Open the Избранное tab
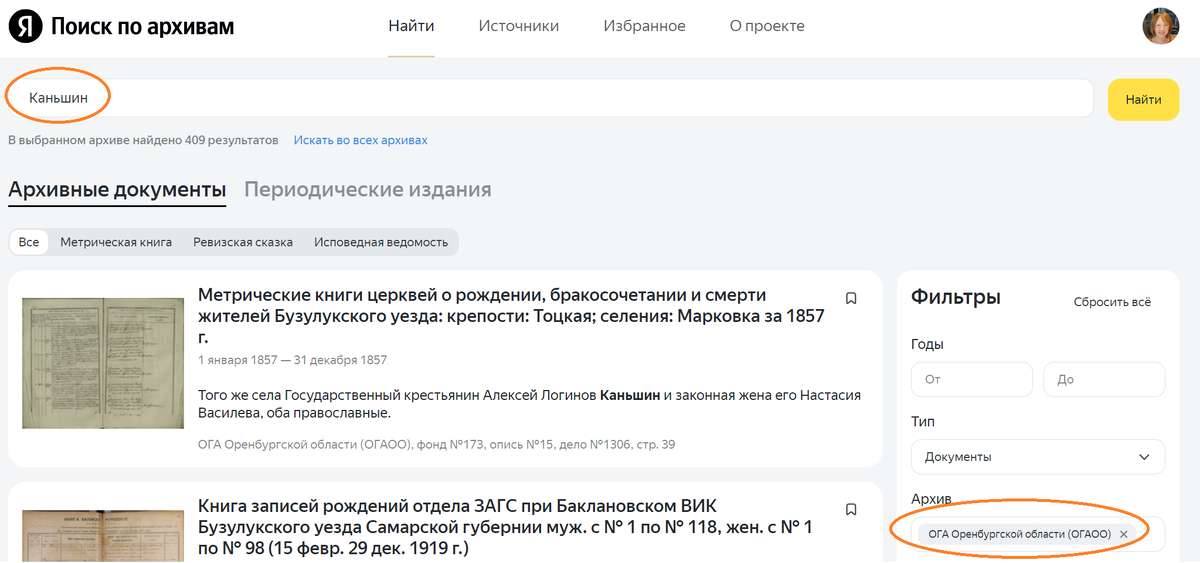Viewport: 1200px width, 563px height. coord(644,26)
